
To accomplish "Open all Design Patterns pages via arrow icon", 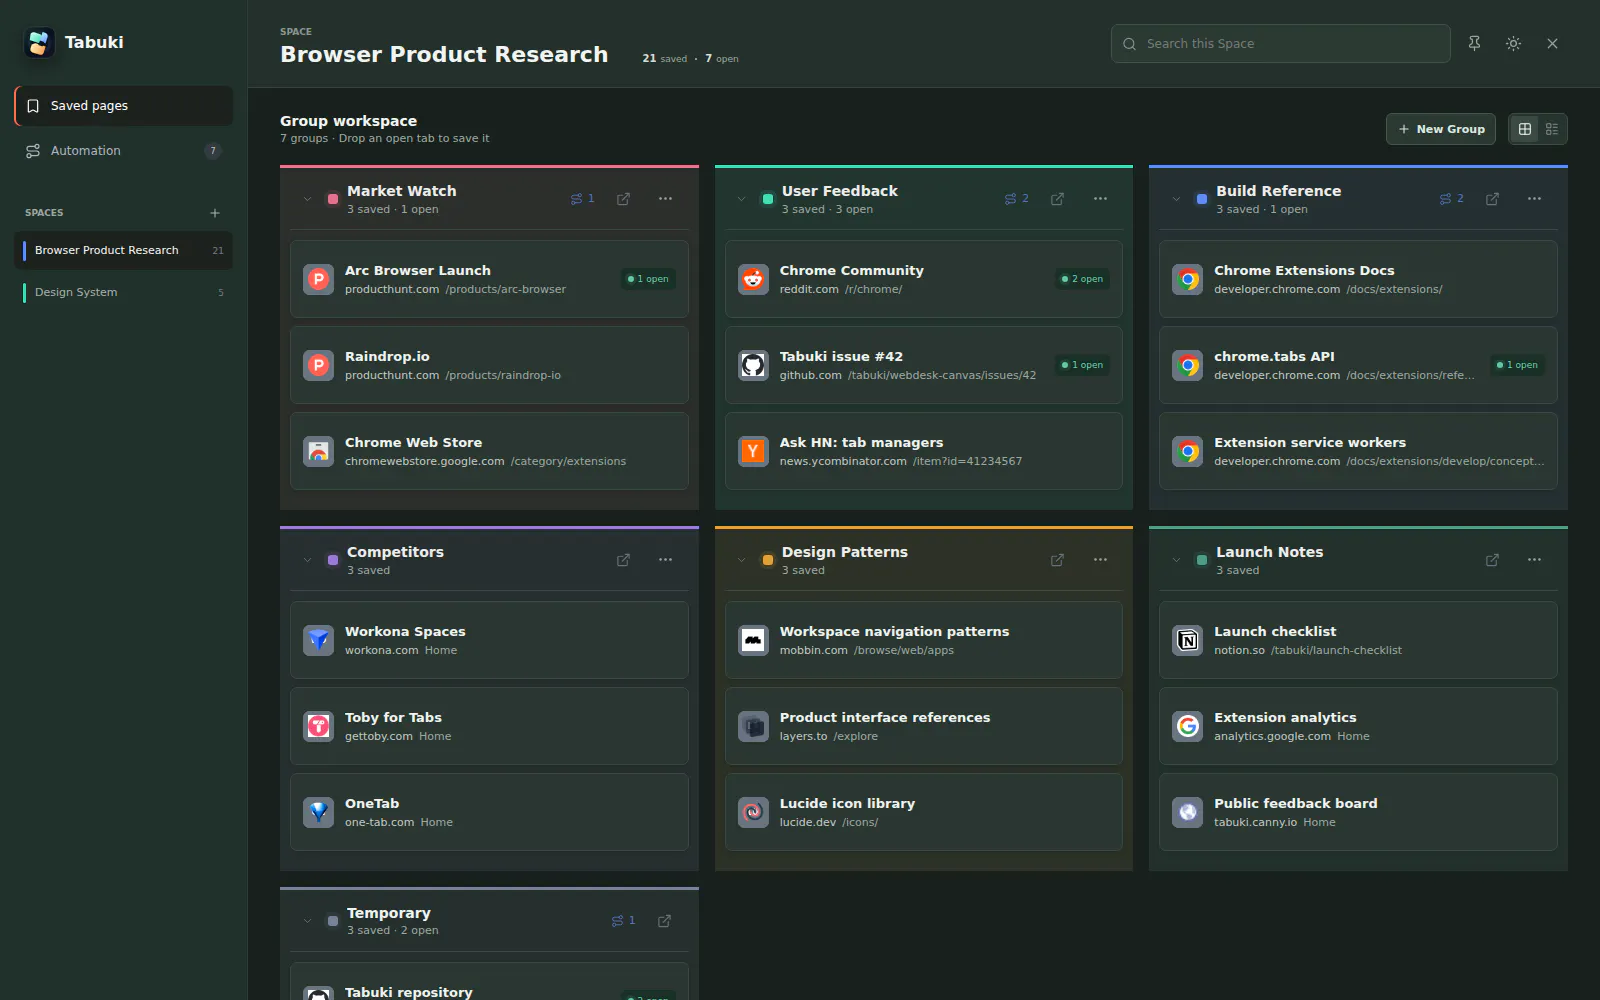I will (x=1057, y=560).
